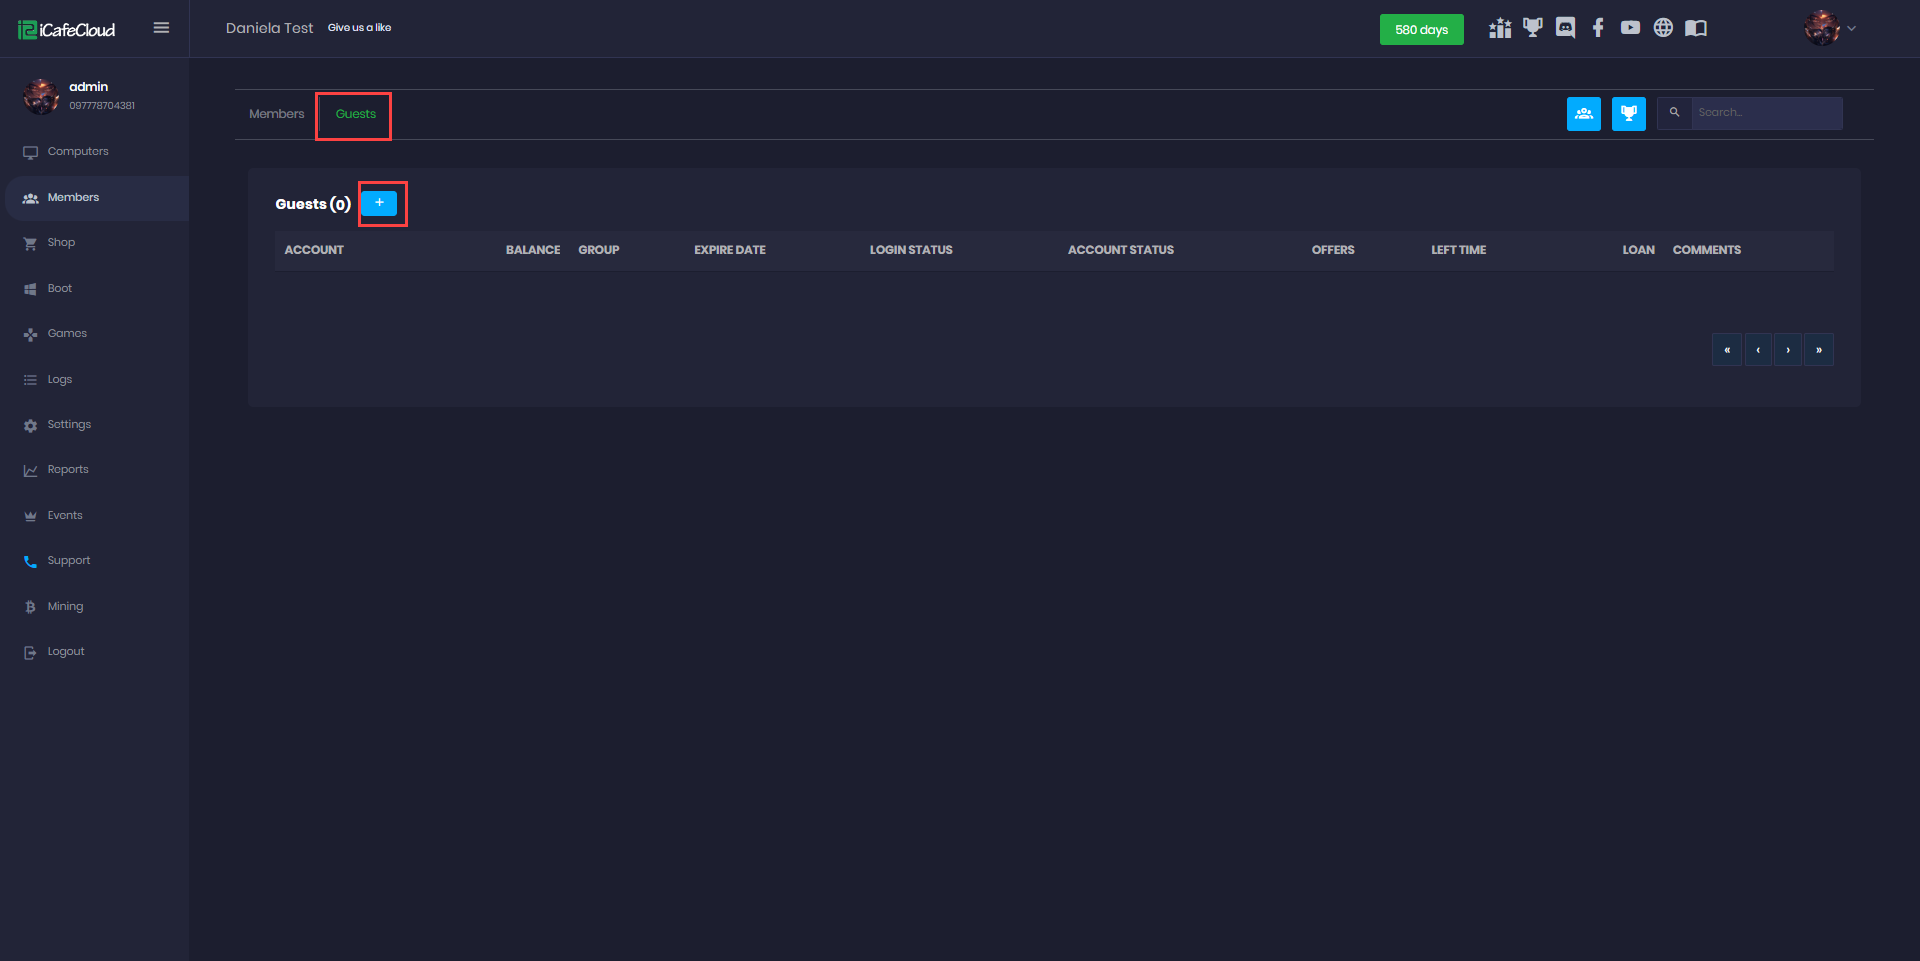Select the Guests tab
Screen dimensions: 1920x961
(355, 114)
